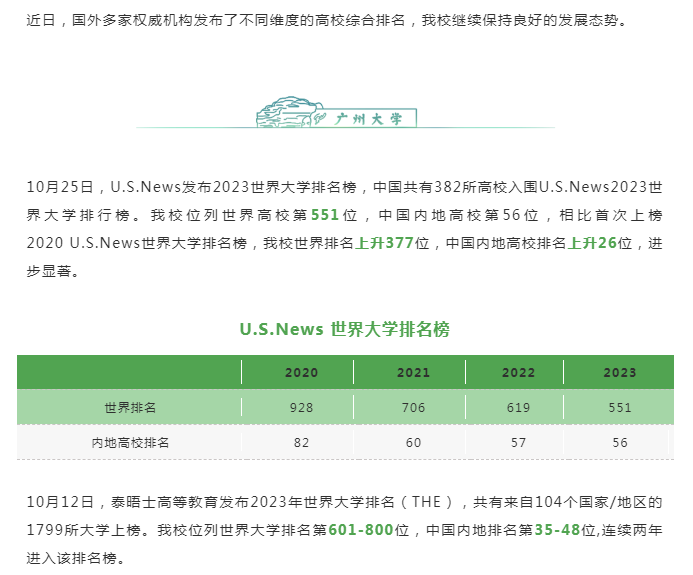Click the text 进入该排名榜
Image resolution: width=693 pixels, height=575 pixels.
click(x=76, y=558)
